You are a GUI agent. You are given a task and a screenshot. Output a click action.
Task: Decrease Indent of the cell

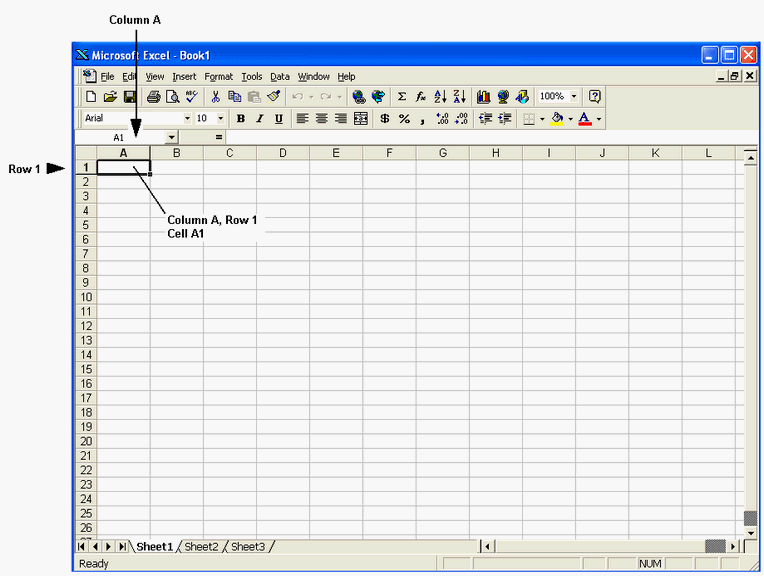click(485, 118)
